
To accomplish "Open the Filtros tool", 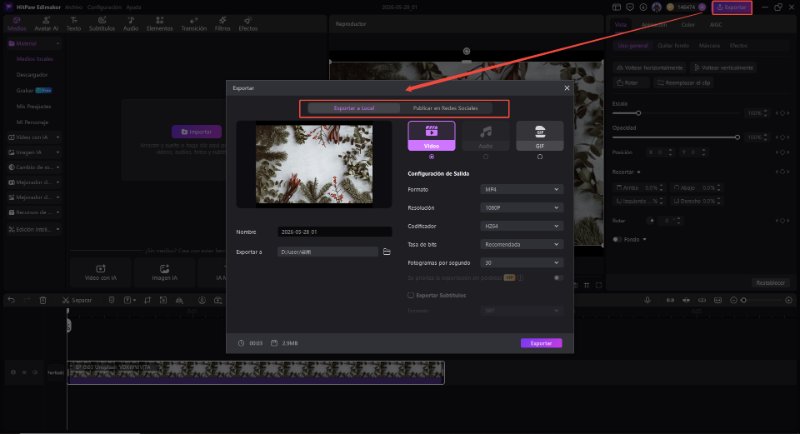I will coord(222,24).
